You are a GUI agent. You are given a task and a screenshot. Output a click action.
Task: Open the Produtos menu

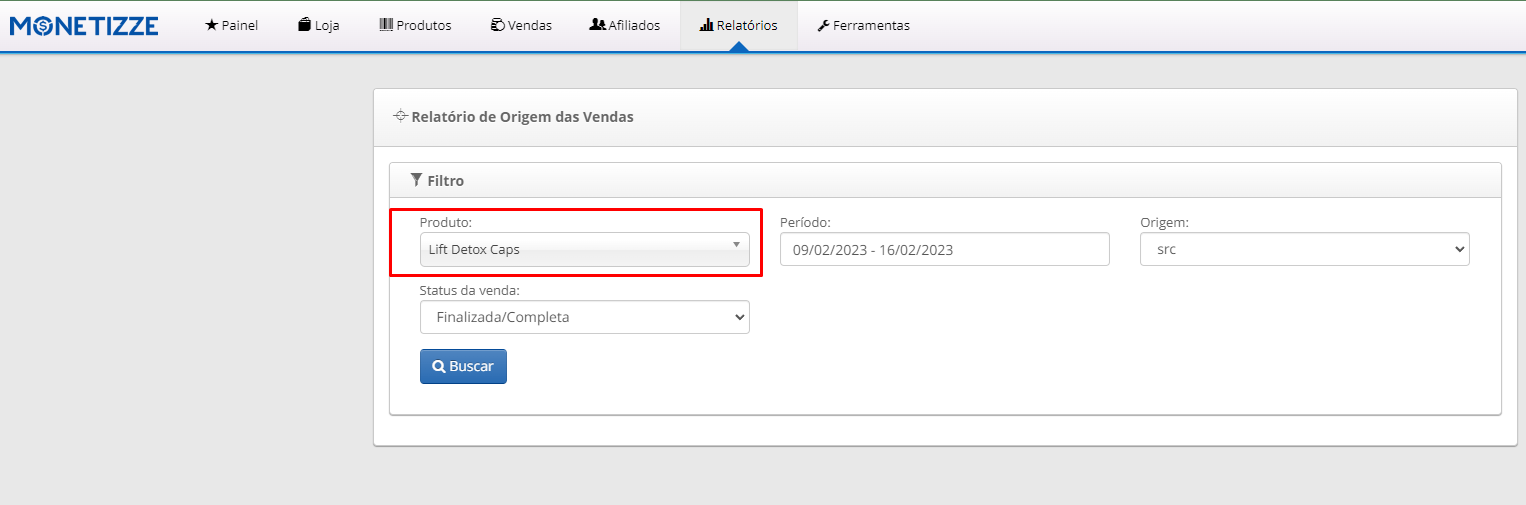[x=415, y=25]
